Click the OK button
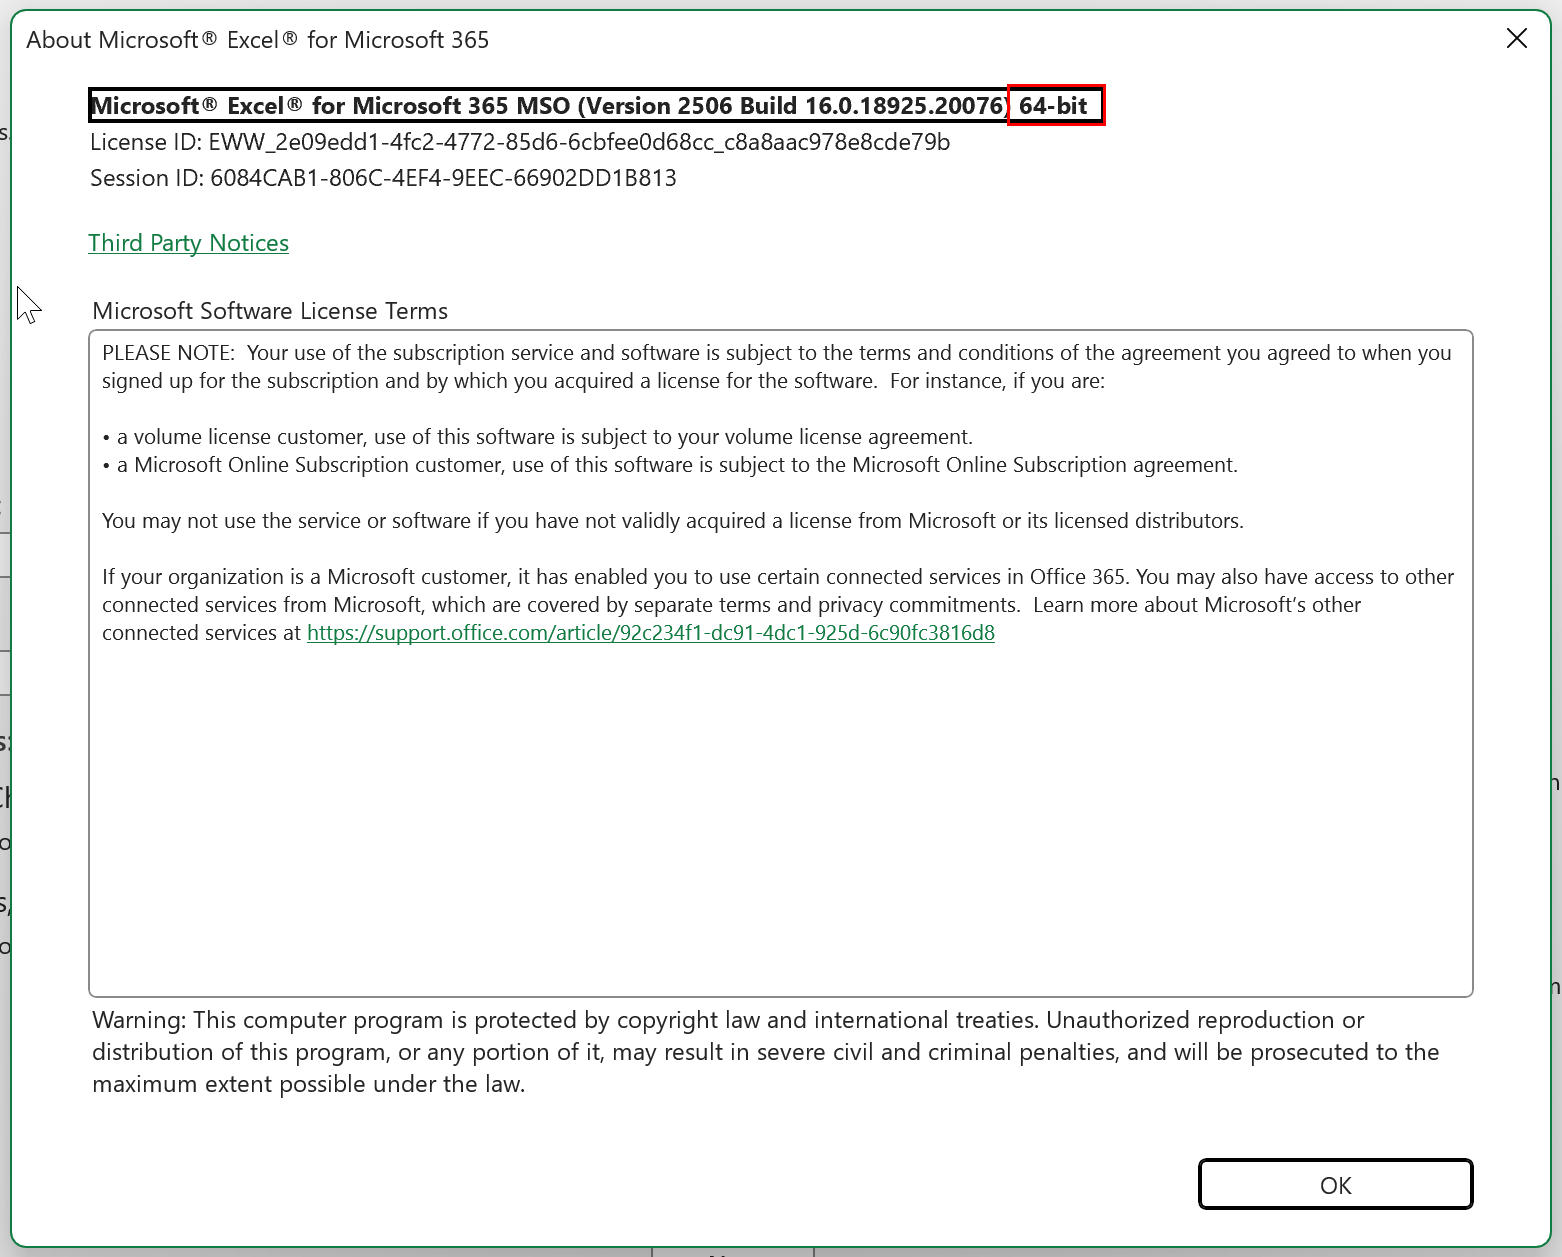 pyautogui.click(x=1335, y=1185)
